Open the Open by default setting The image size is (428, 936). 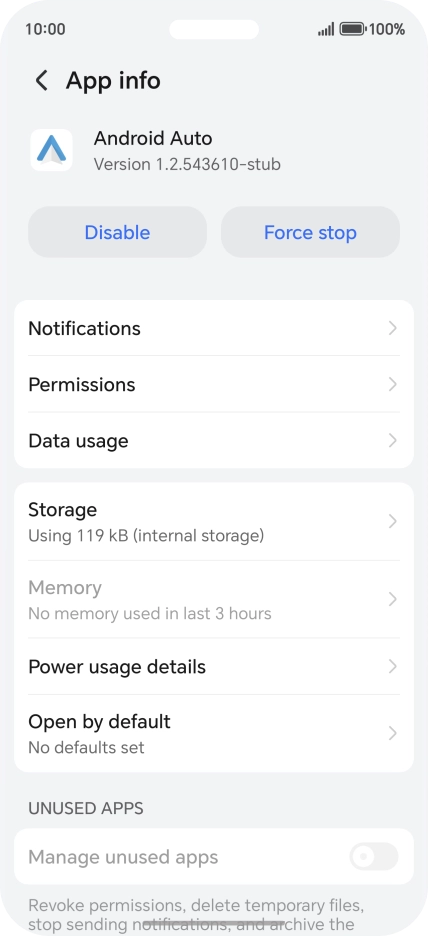point(214,733)
